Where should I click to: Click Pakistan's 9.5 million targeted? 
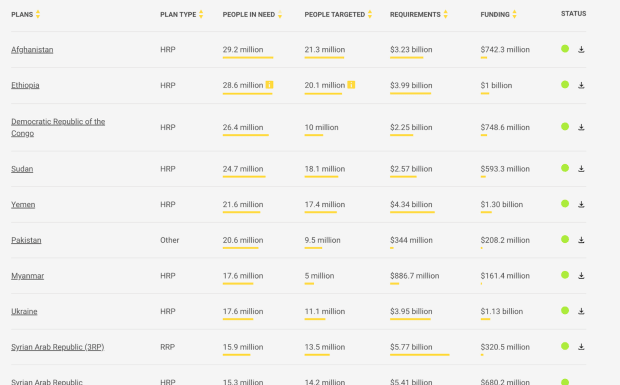click(x=322, y=240)
